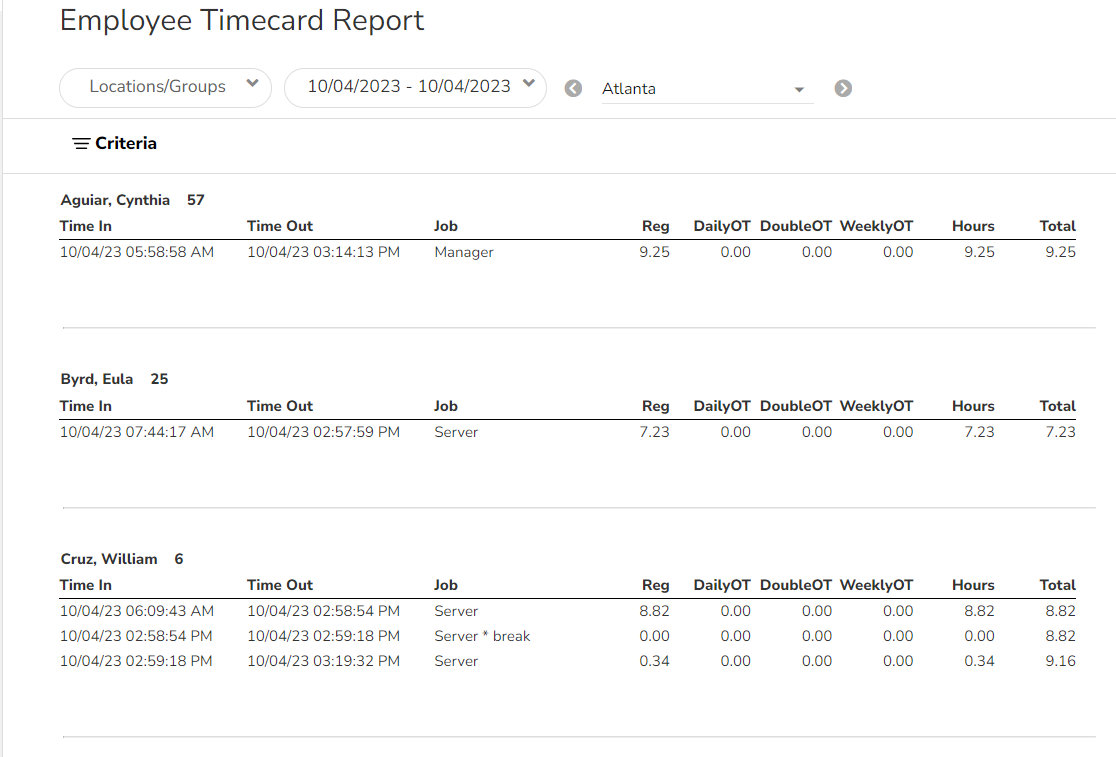
Task: Click Job header in Byrd's table
Action: click(445, 406)
